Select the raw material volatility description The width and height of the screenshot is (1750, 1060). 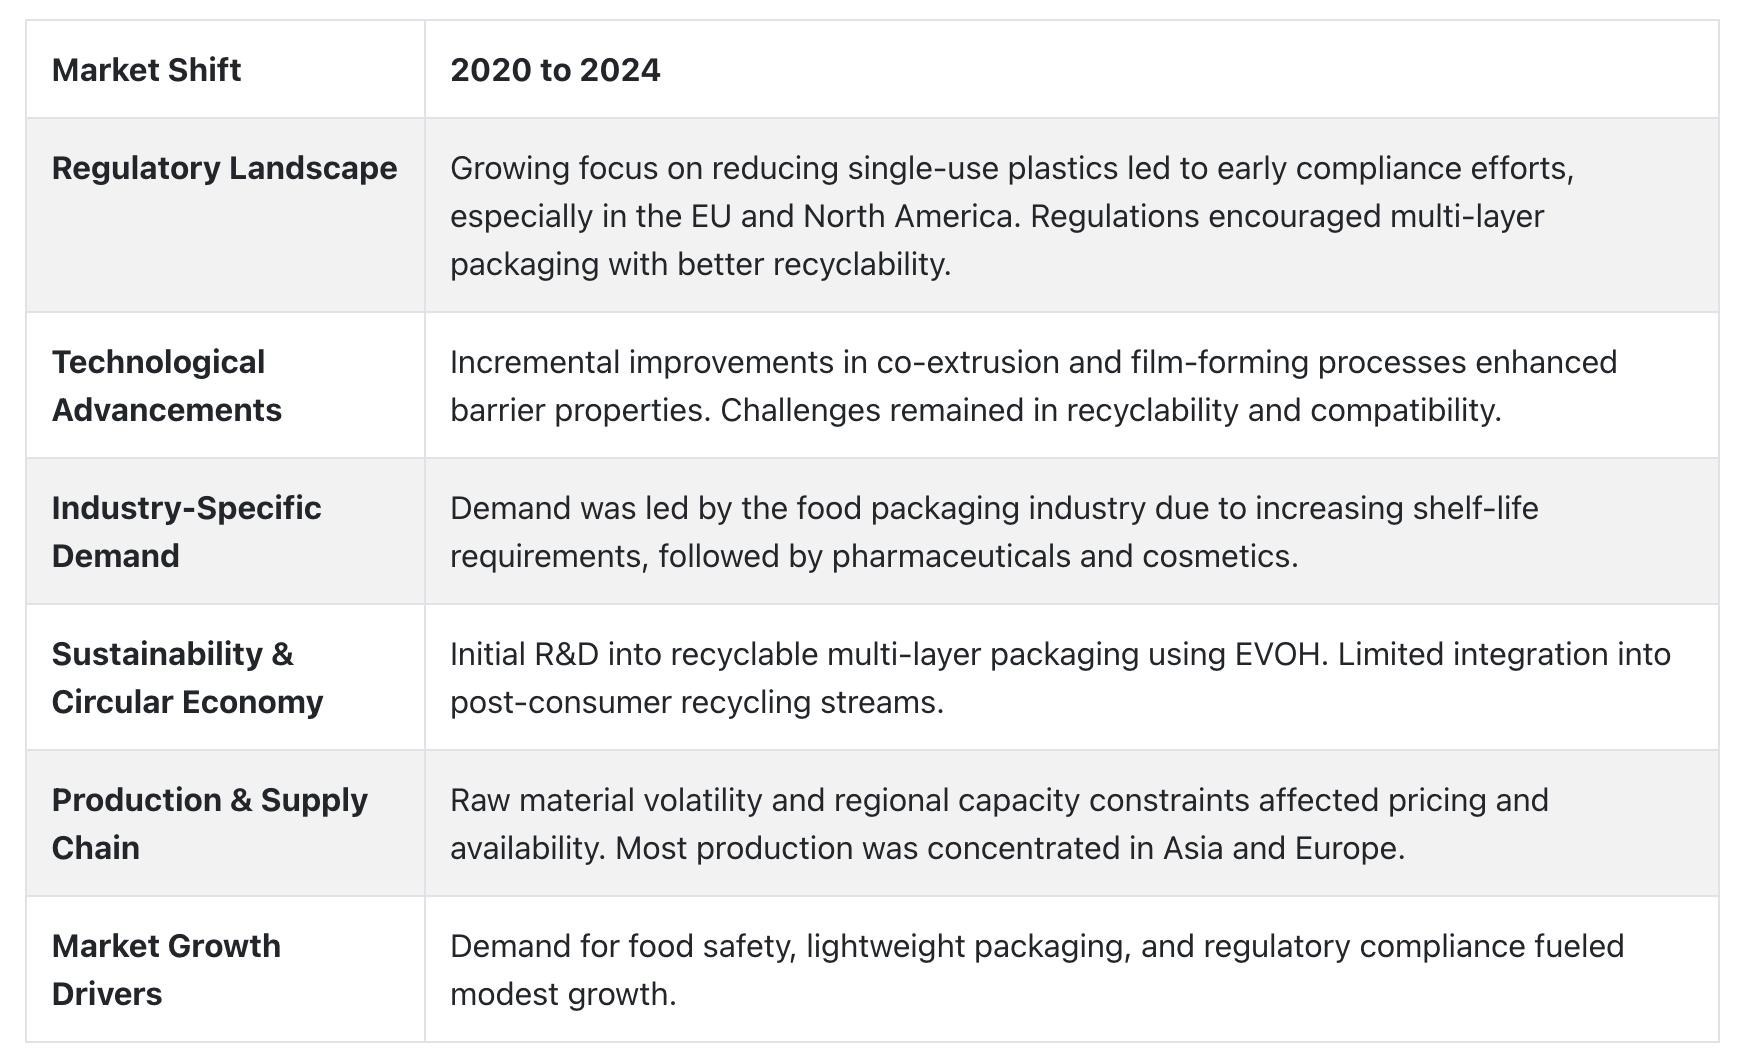point(999,824)
